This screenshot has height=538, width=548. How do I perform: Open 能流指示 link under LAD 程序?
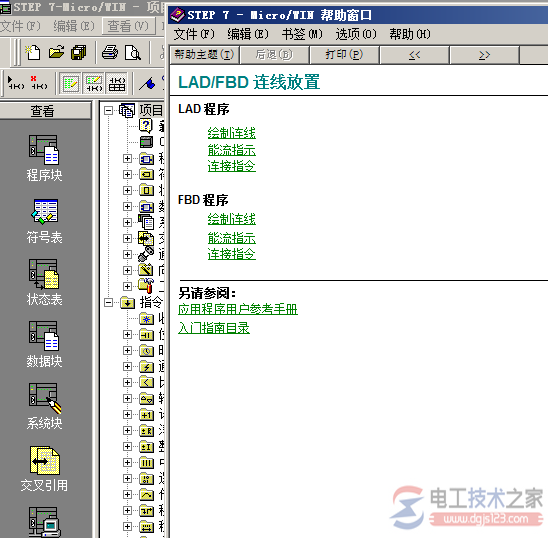232,150
